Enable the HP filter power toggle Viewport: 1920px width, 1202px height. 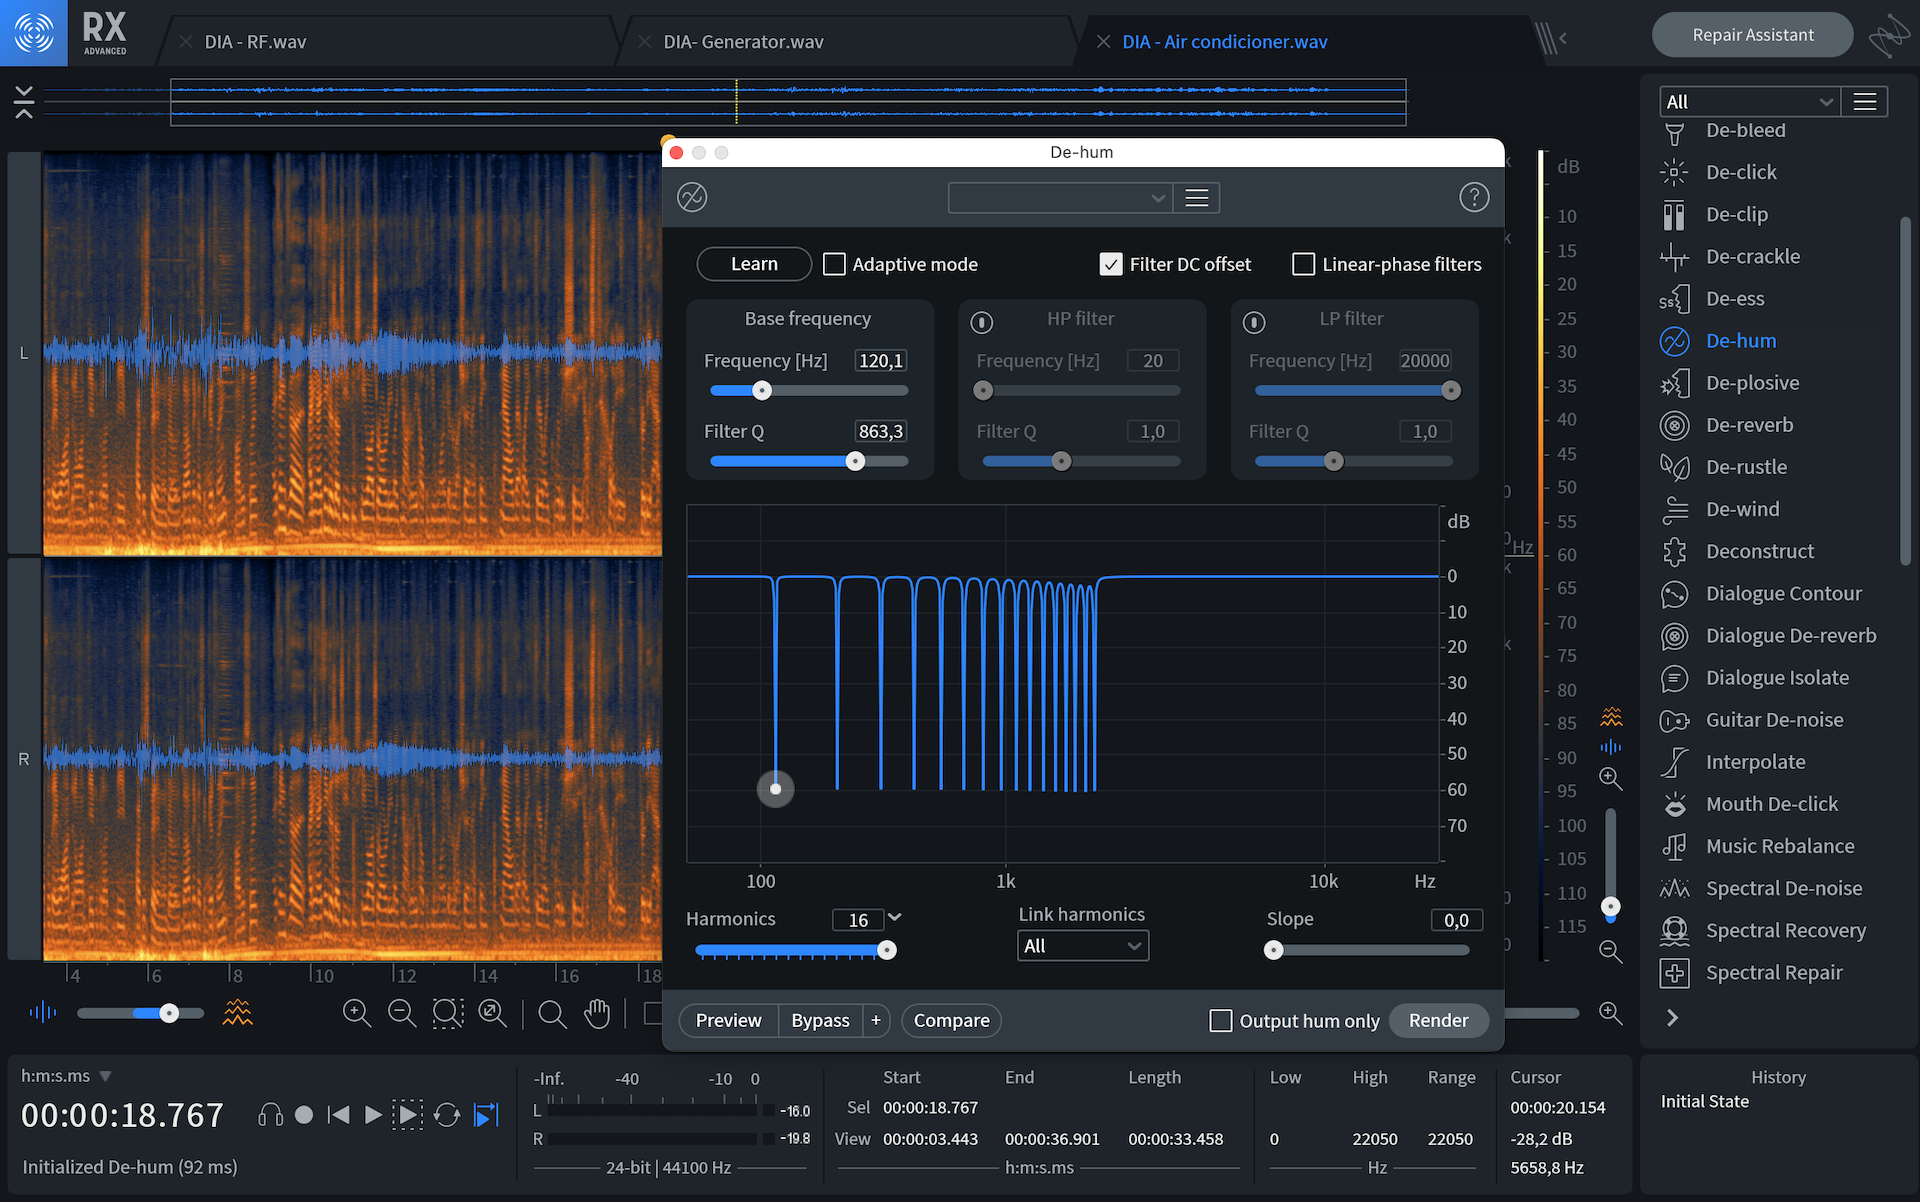982,322
